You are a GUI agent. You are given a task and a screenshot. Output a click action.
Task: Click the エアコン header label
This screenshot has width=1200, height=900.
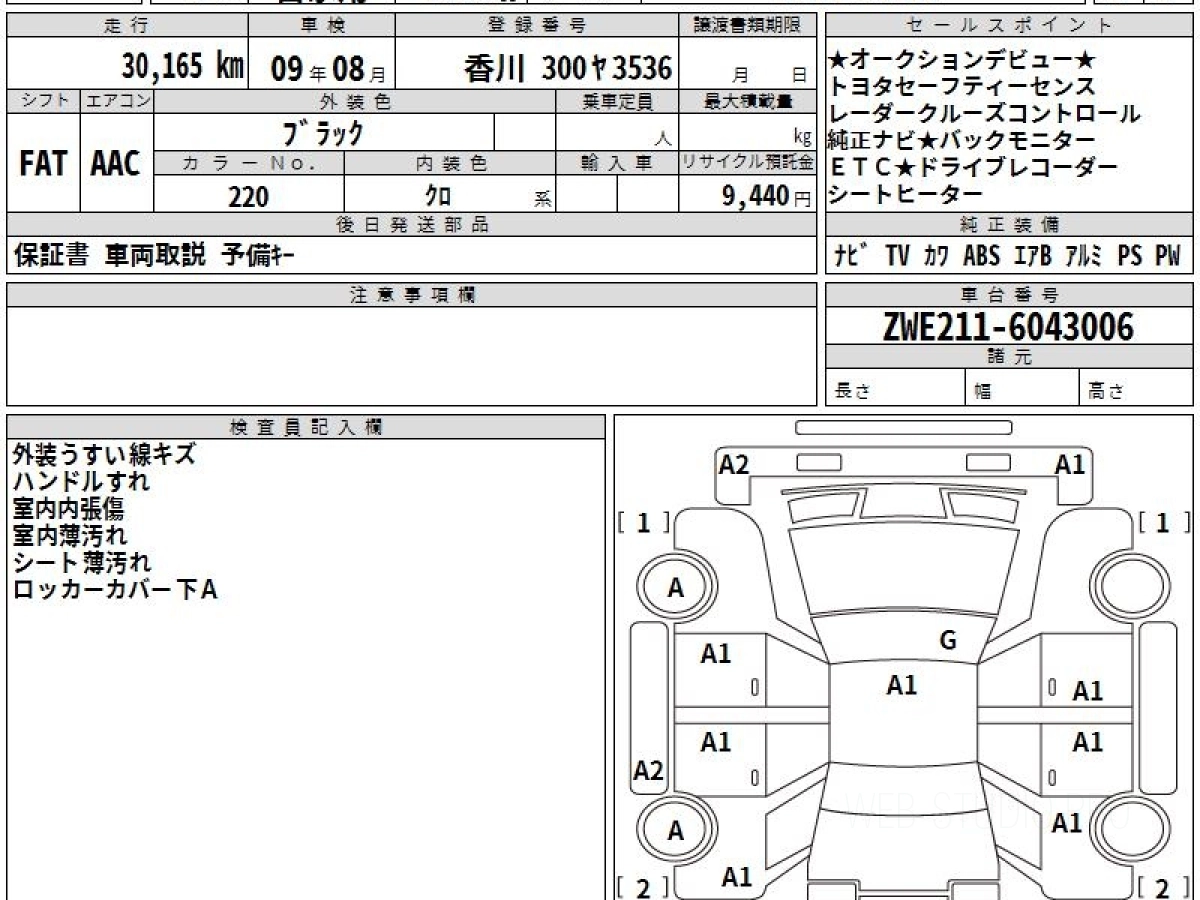pyautogui.click(x=117, y=101)
